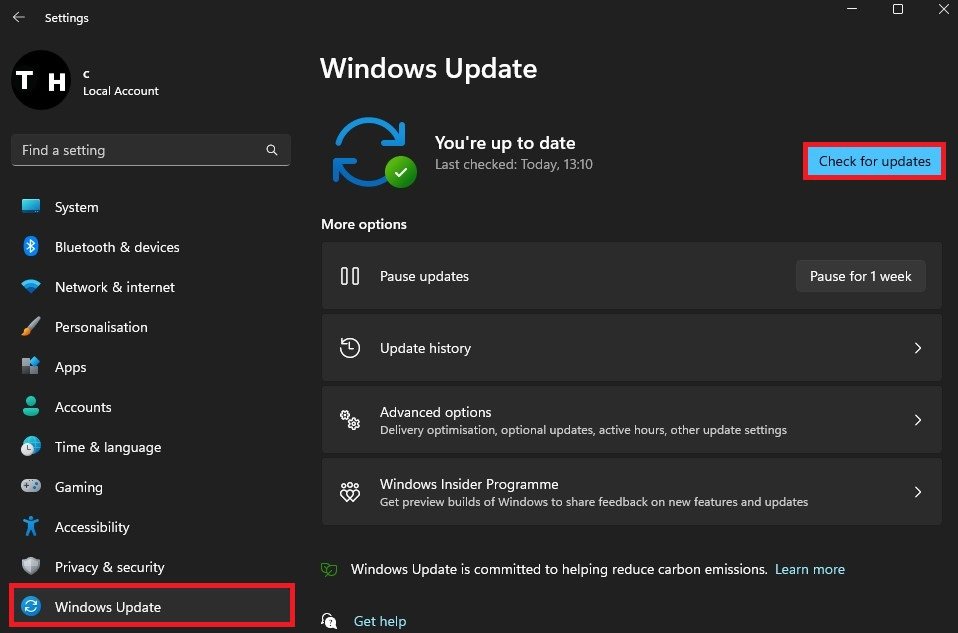Click Check for updates

(x=873, y=161)
